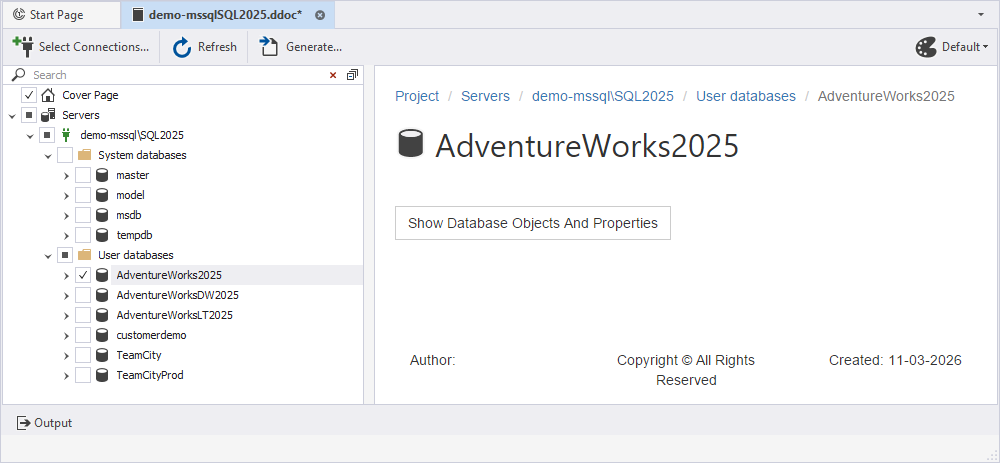Screen dimensions: 1000x463
Task: Uncheck the AdventureWorks2025 checkbox
Action: pyautogui.click(x=83, y=275)
